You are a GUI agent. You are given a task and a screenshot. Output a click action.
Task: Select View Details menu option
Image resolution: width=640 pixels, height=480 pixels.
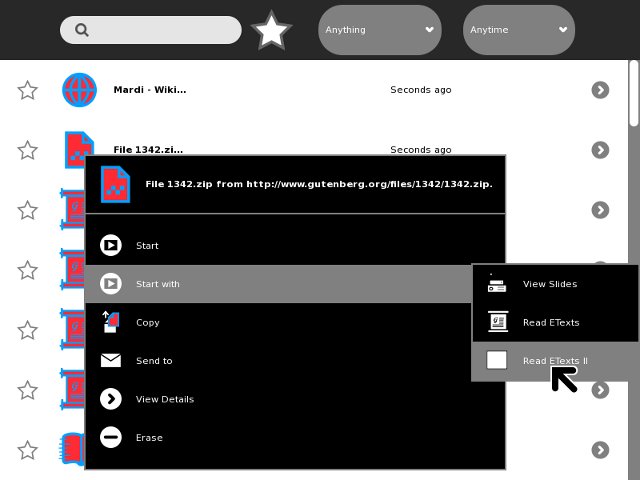click(164, 399)
